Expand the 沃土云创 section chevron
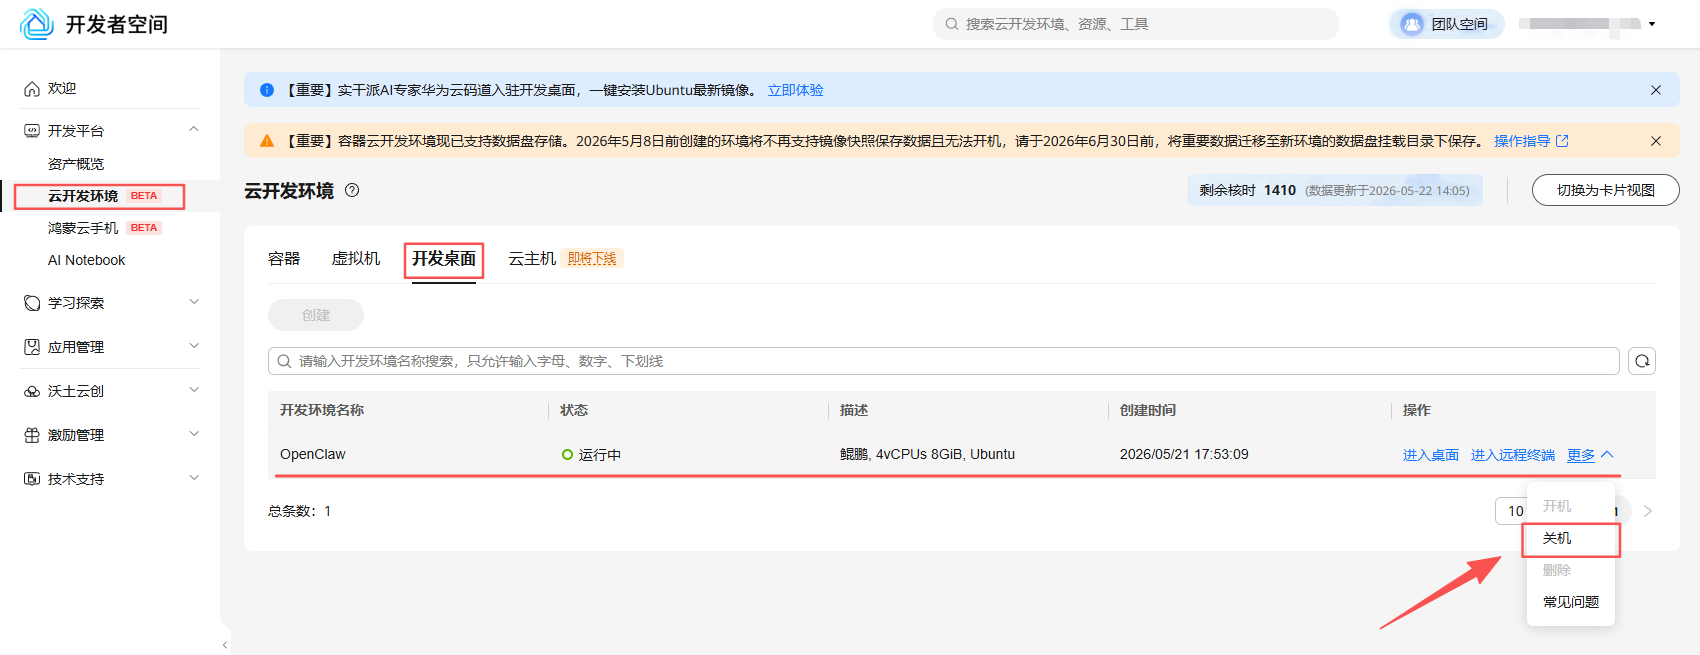Viewport: 1700px width, 655px height. 194,390
